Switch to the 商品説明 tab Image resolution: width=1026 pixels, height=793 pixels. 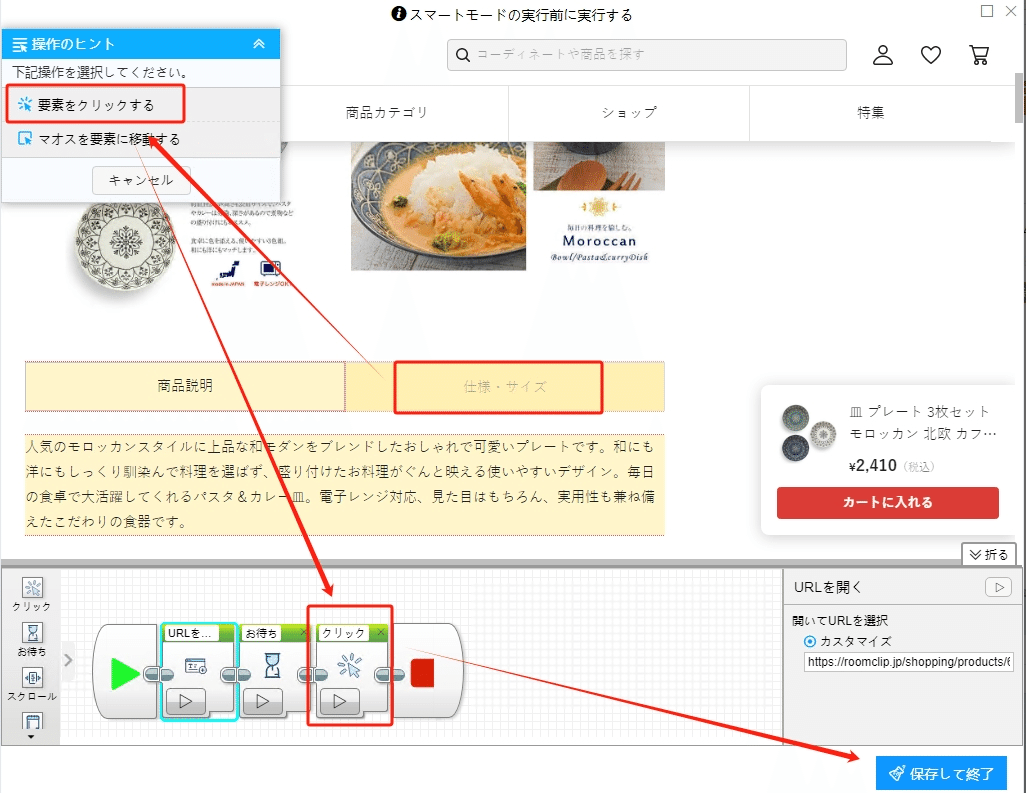[185, 386]
